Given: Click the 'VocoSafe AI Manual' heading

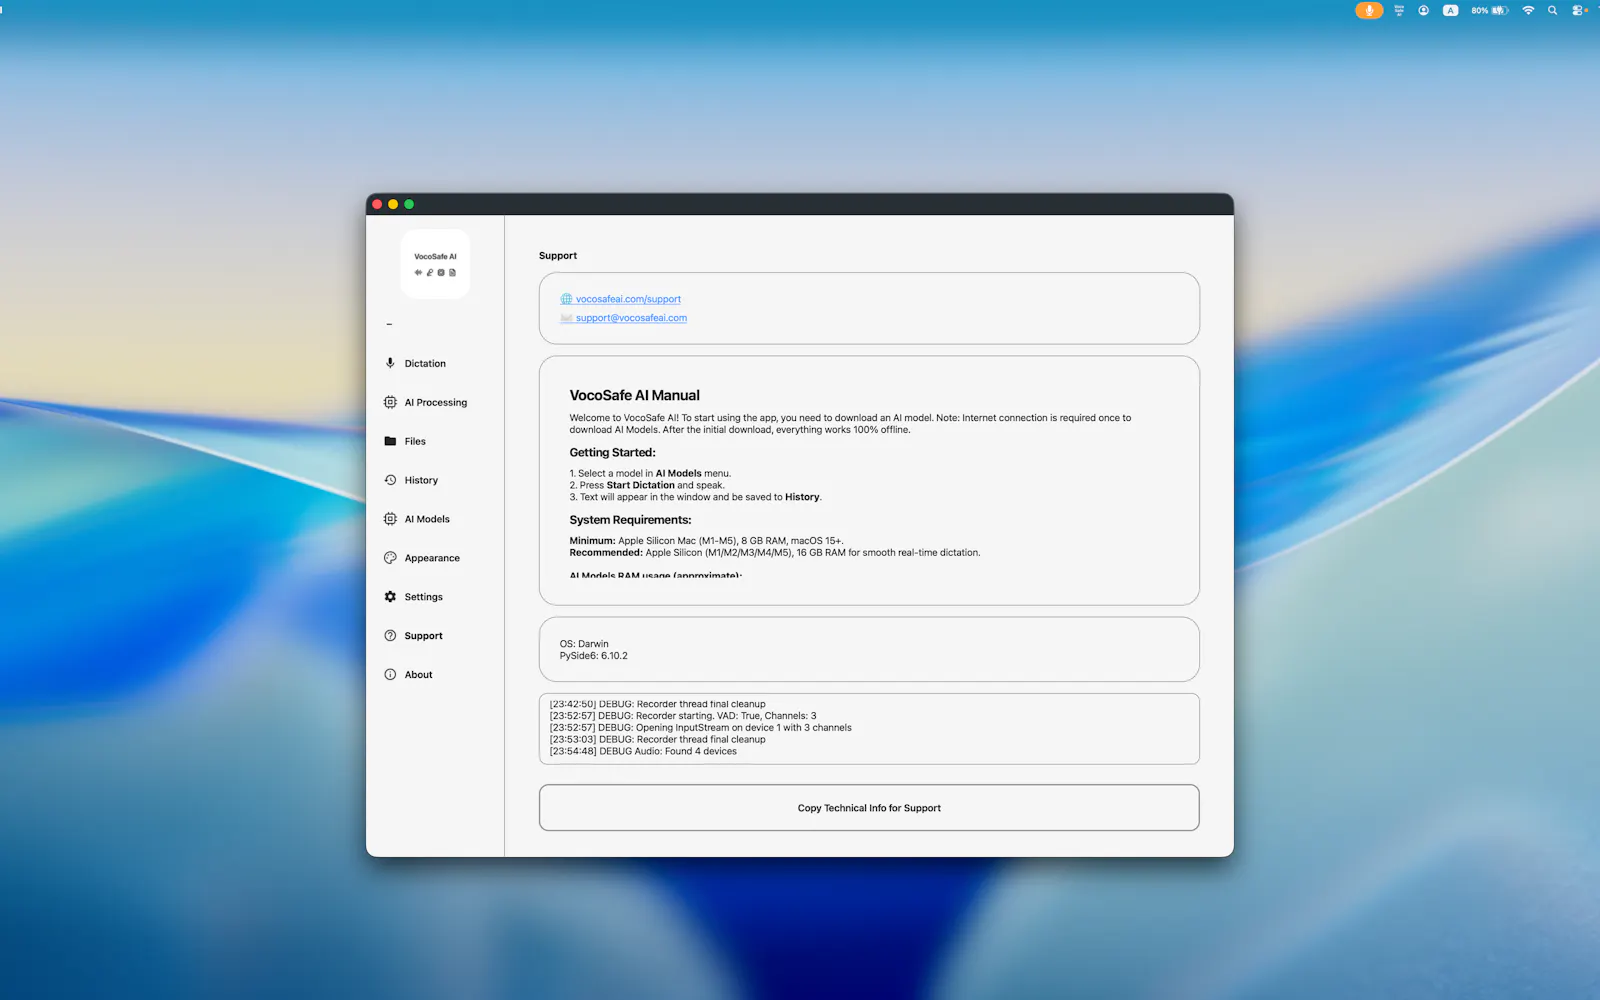Looking at the screenshot, I should 634,395.
